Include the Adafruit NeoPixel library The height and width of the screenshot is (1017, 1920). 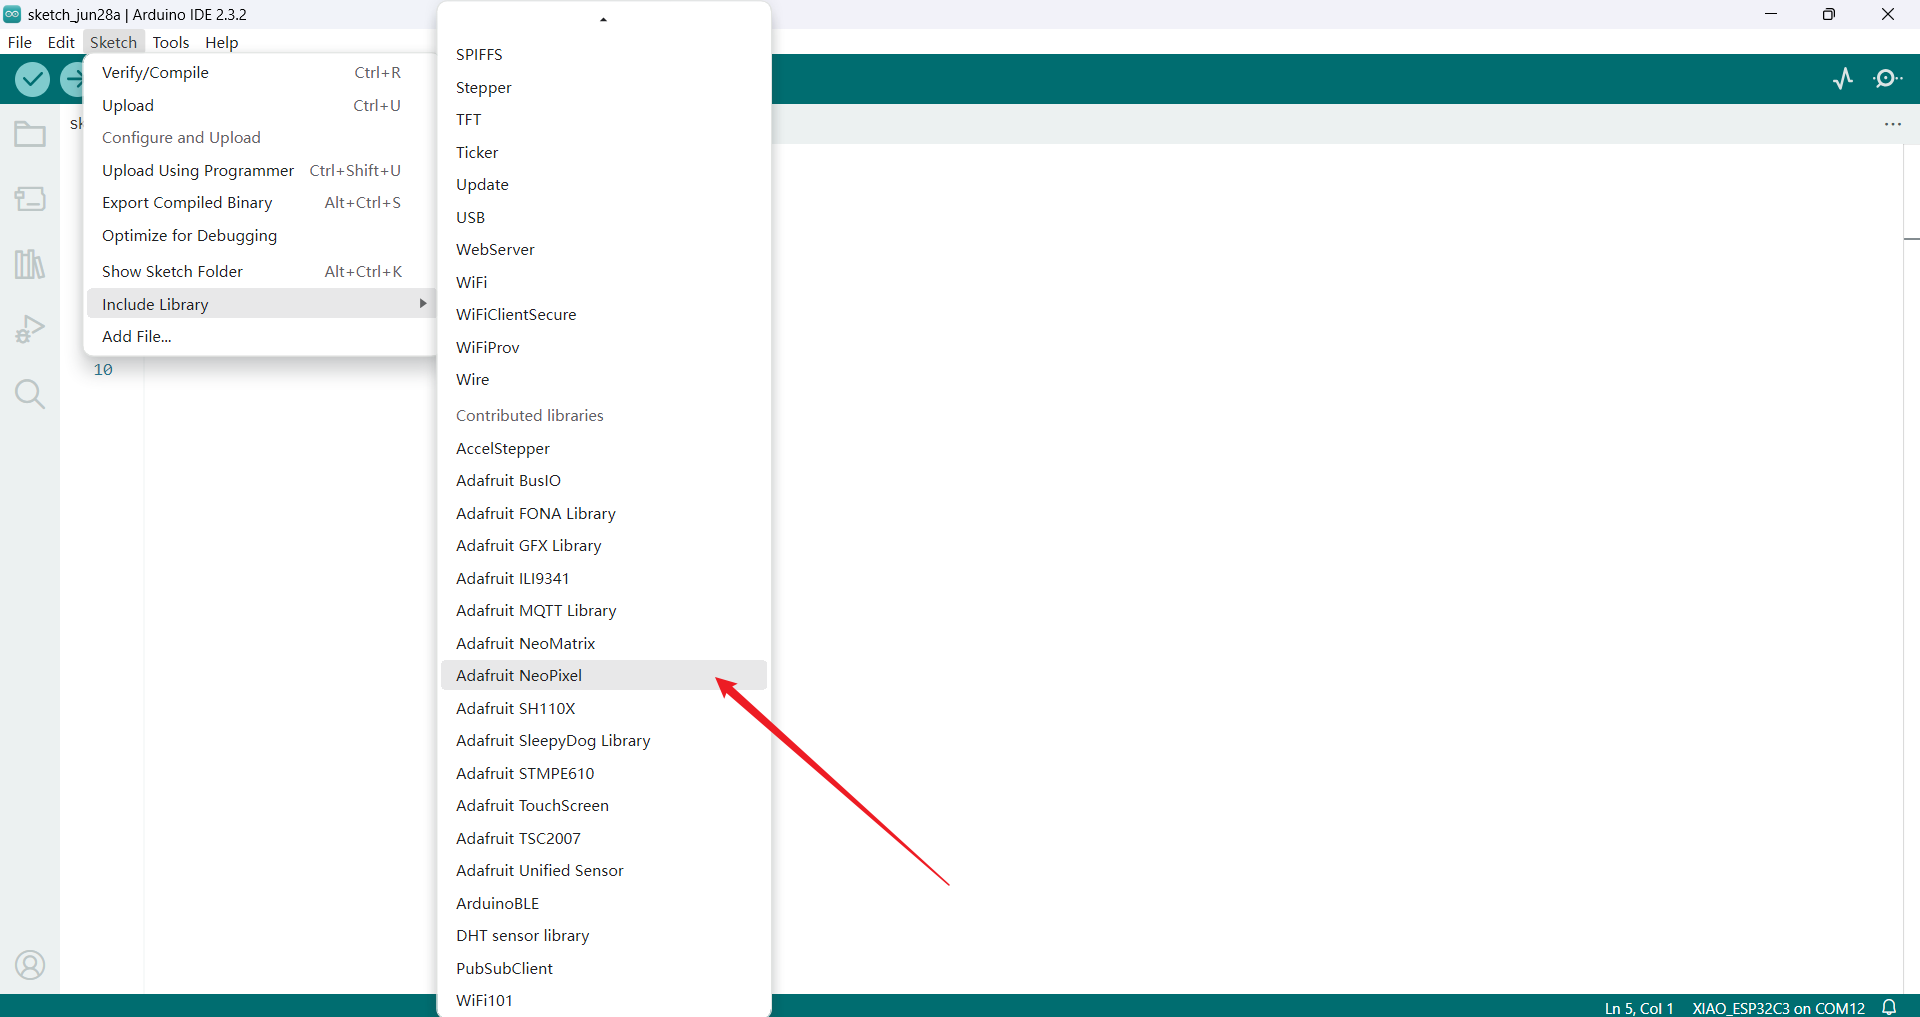(x=604, y=676)
